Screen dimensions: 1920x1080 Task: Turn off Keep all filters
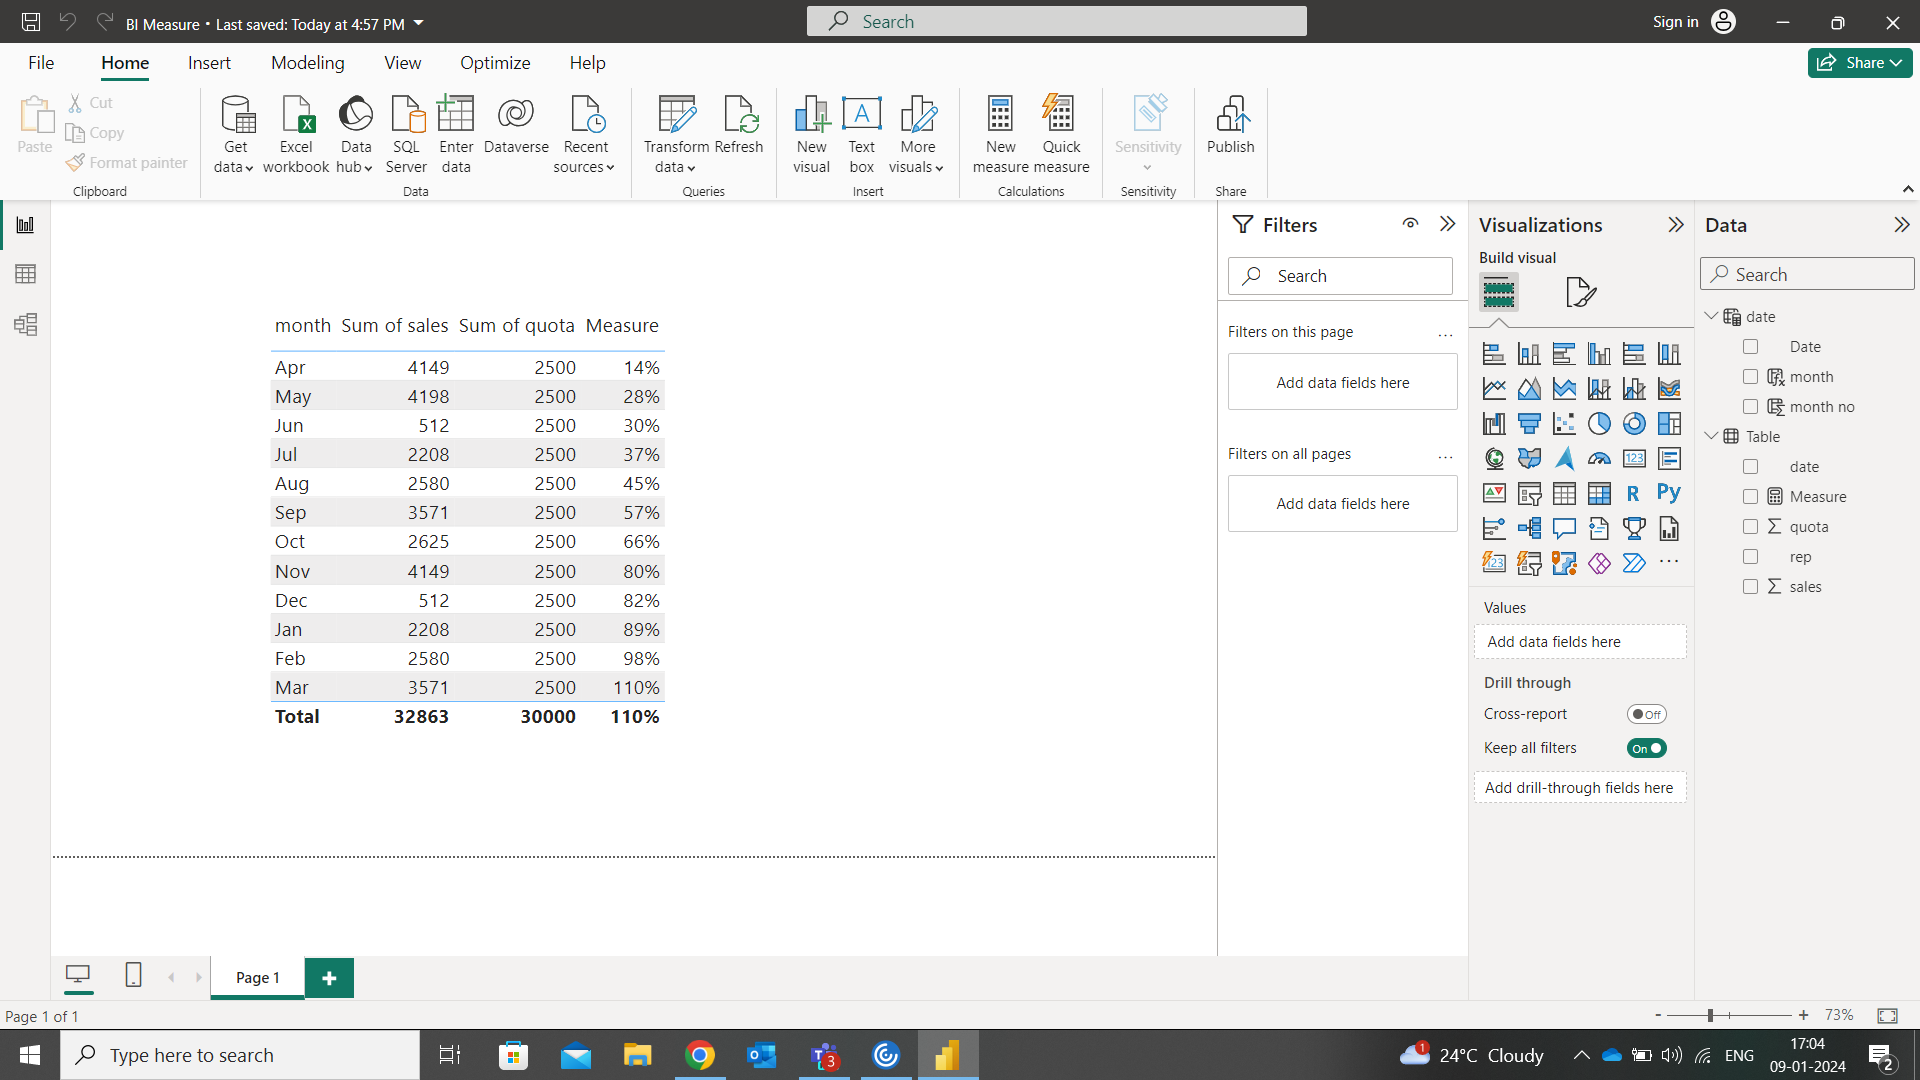tap(1646, 748)
